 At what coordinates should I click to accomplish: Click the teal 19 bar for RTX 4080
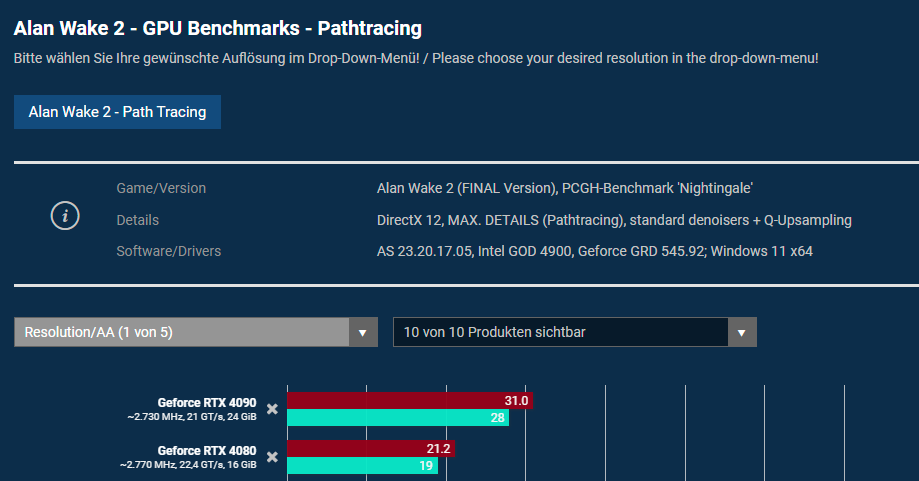[362, 466]
